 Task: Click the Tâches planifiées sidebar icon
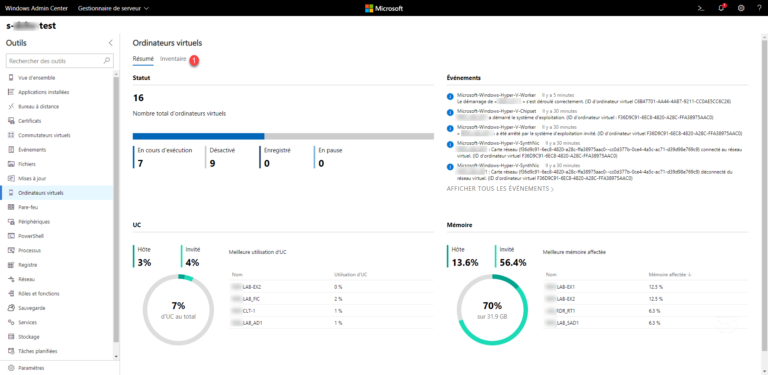[11, 351]
